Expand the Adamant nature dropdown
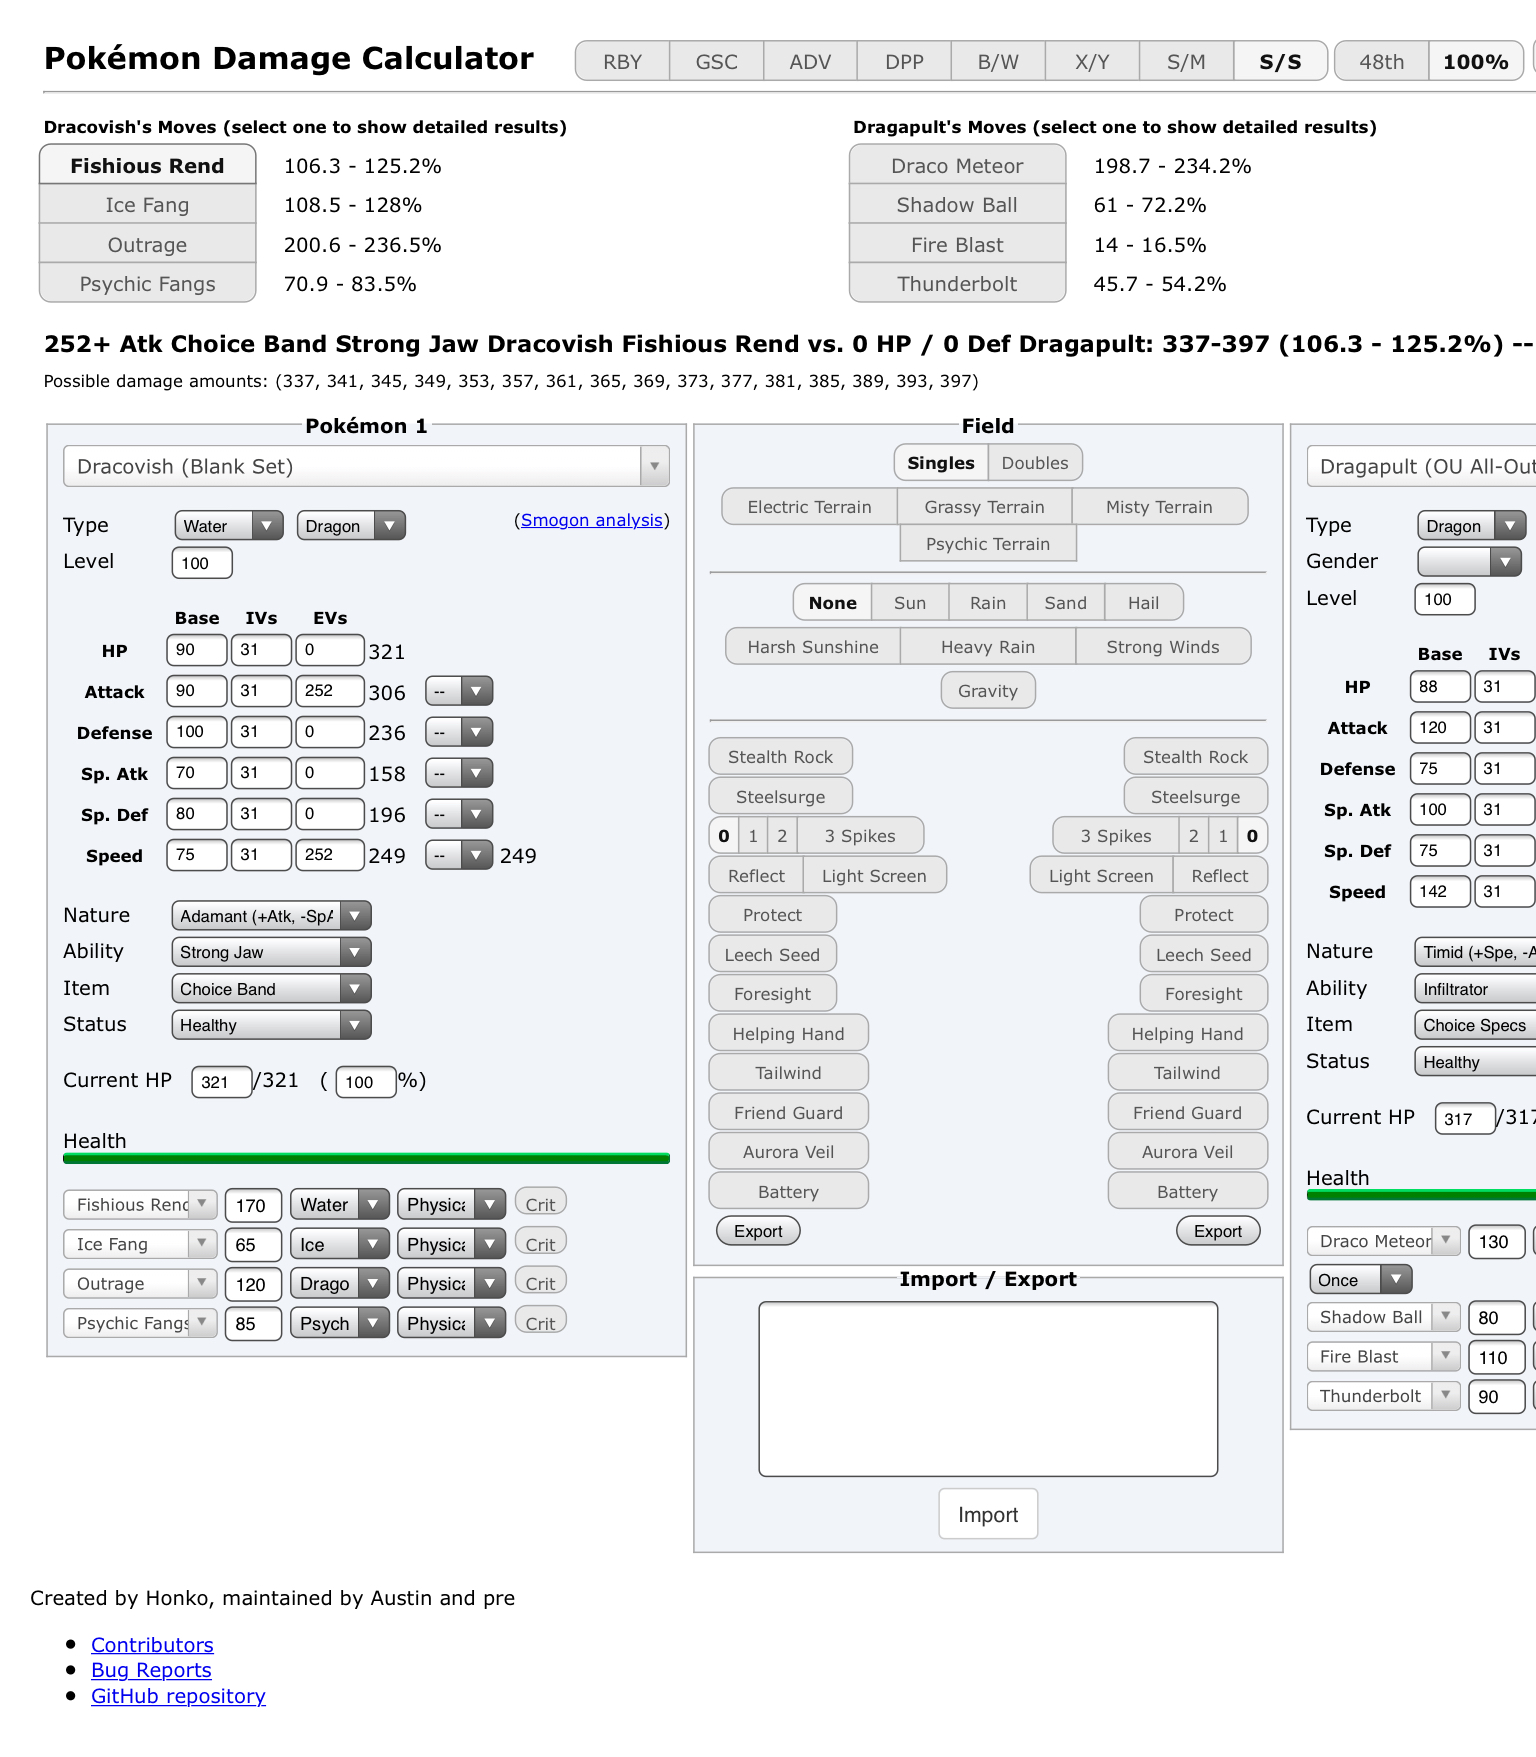Viewport: 1536px width, 1757px height. point(271,916)
